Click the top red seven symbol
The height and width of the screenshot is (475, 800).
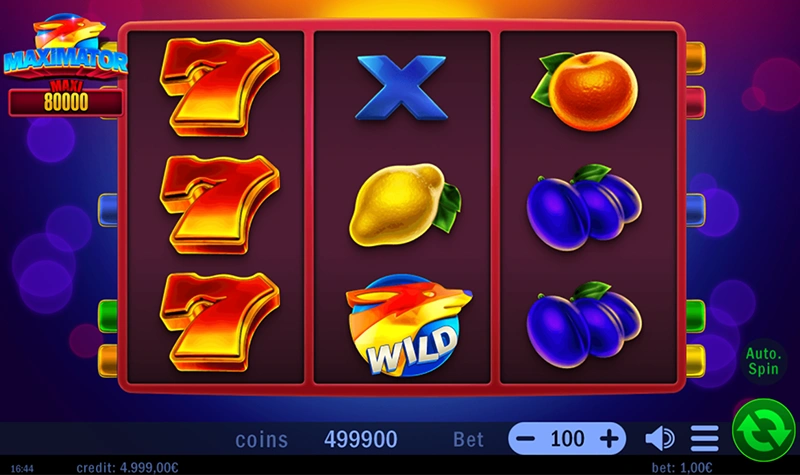(219, 87)
